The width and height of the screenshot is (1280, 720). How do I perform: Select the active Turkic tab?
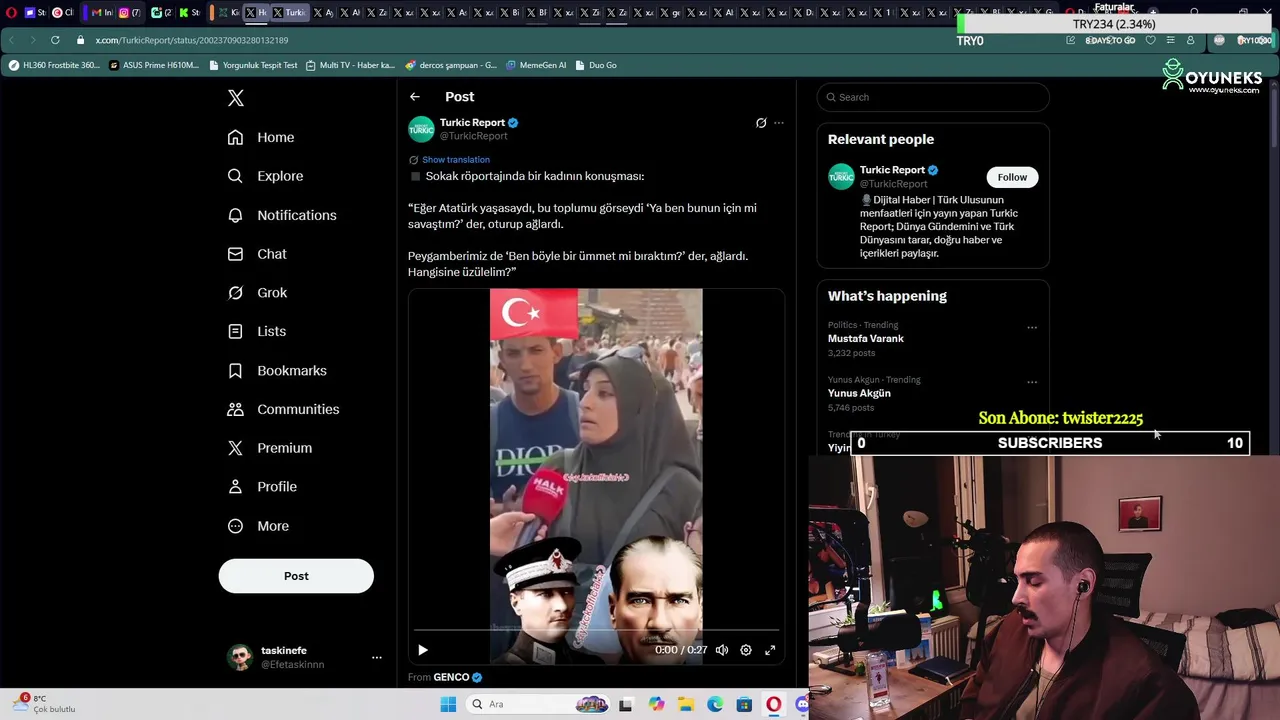[x=288, y=13]
